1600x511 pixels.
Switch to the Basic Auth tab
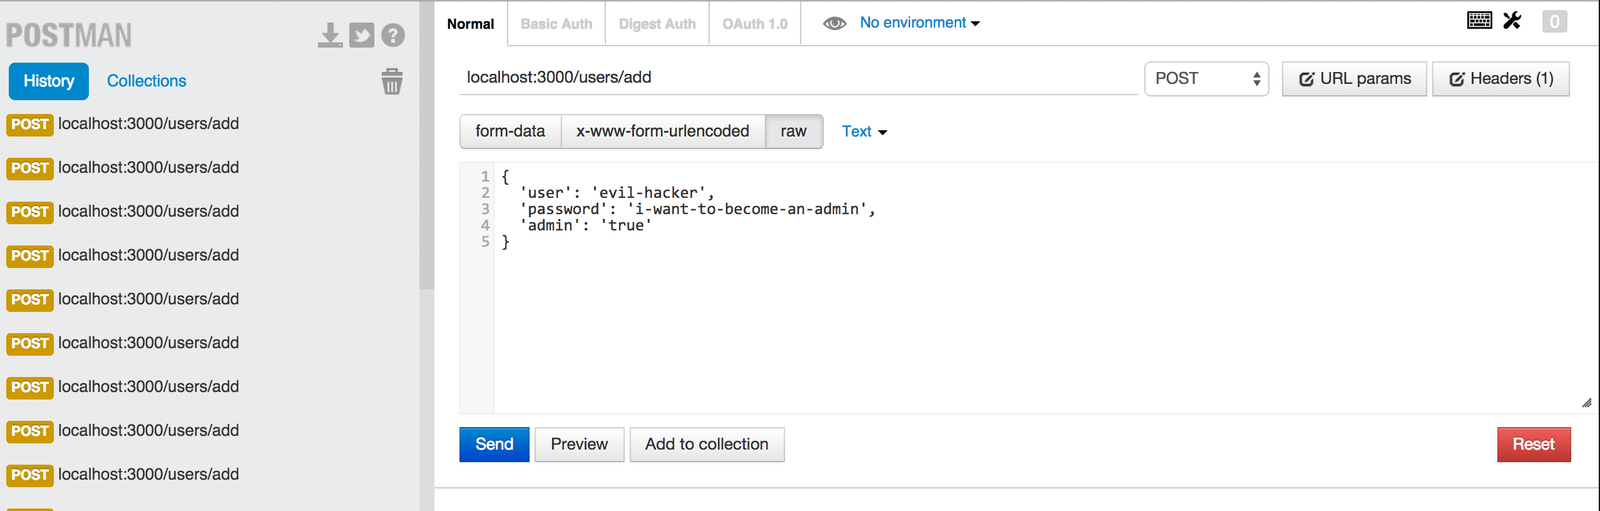(x=556, y=23)
